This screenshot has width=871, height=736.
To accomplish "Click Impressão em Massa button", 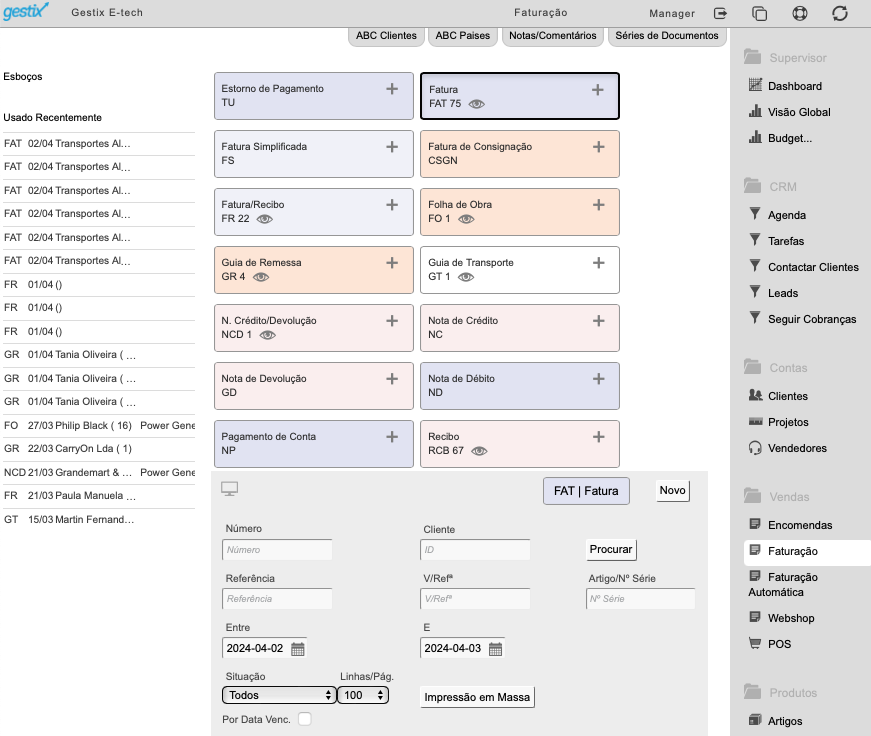I will pyautogui.click(x=477, y=697).
